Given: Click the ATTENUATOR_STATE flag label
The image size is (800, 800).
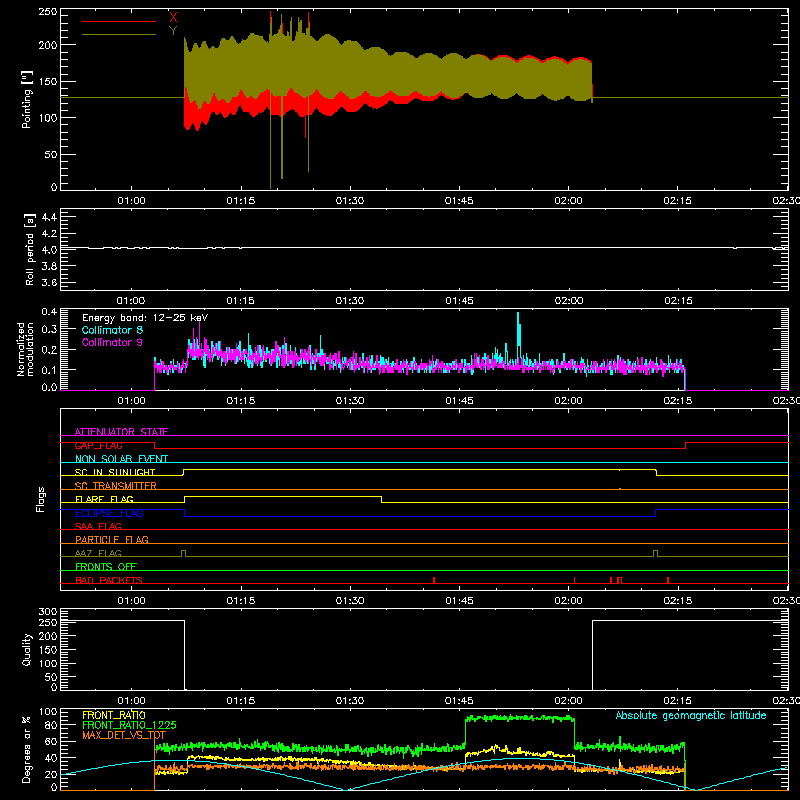Looking at the screenshot, I should 121,432.
